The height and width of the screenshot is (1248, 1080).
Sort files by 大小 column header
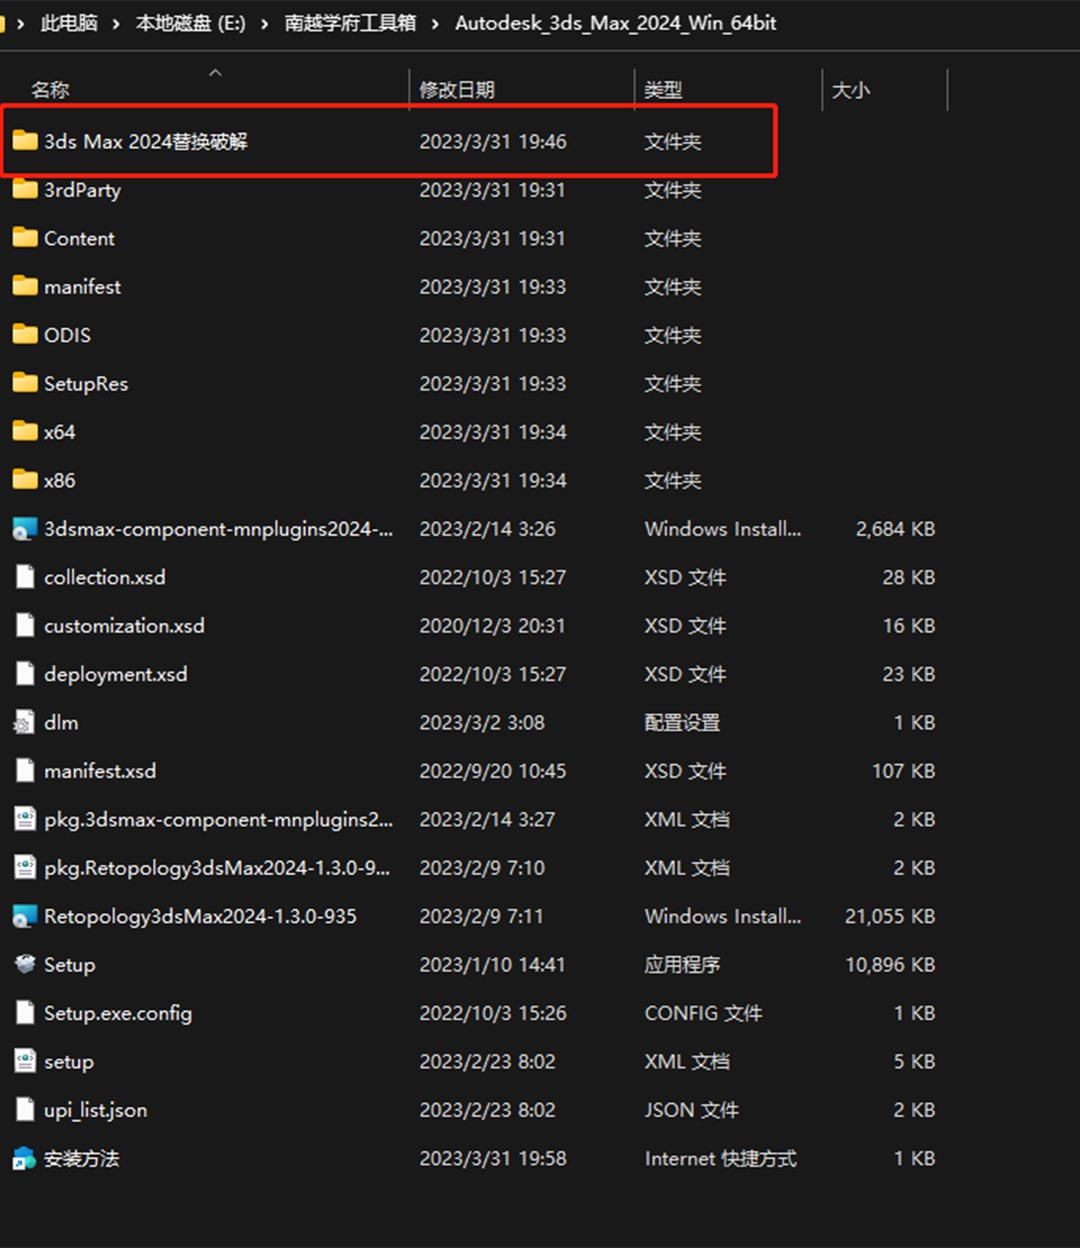pos(851,90)
